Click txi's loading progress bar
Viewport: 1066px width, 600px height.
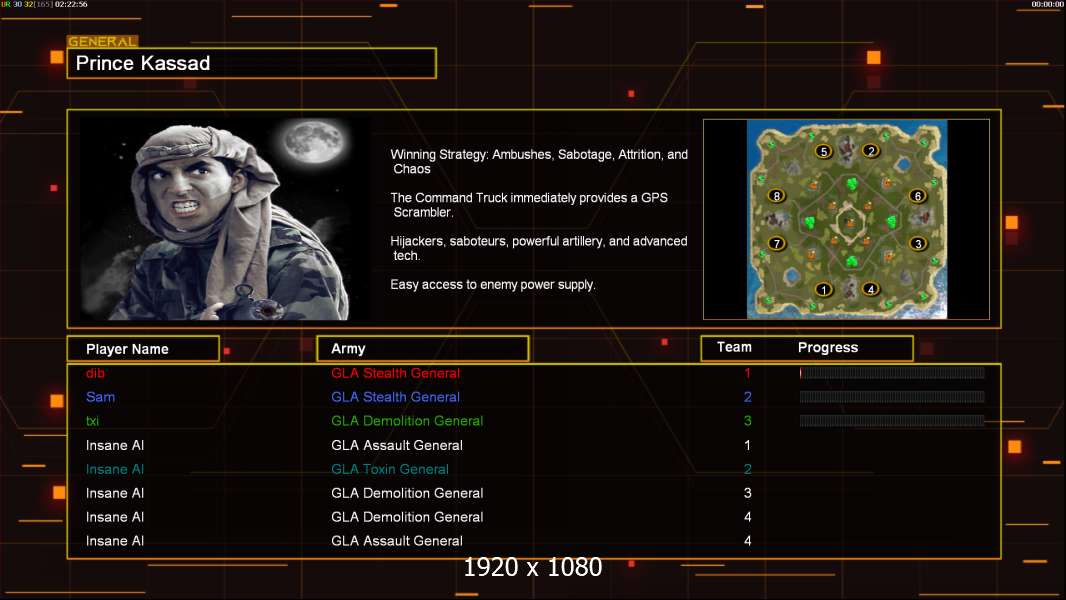(x=892, y=421)
